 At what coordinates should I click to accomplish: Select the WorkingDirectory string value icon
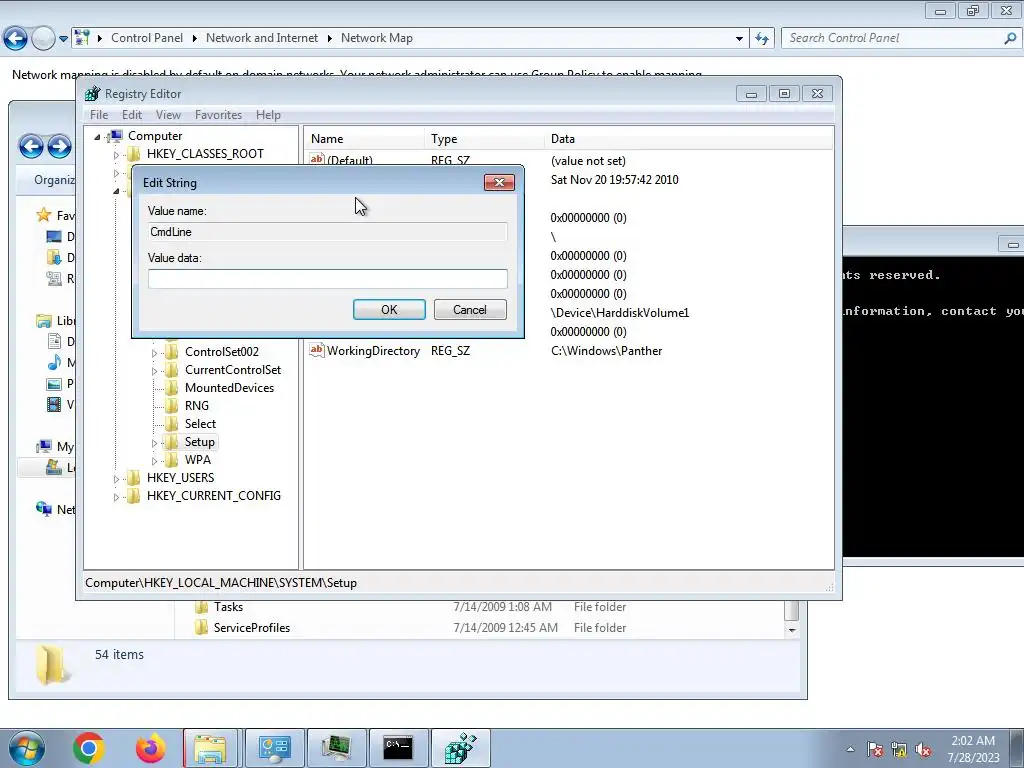click(x=317, y=350)
